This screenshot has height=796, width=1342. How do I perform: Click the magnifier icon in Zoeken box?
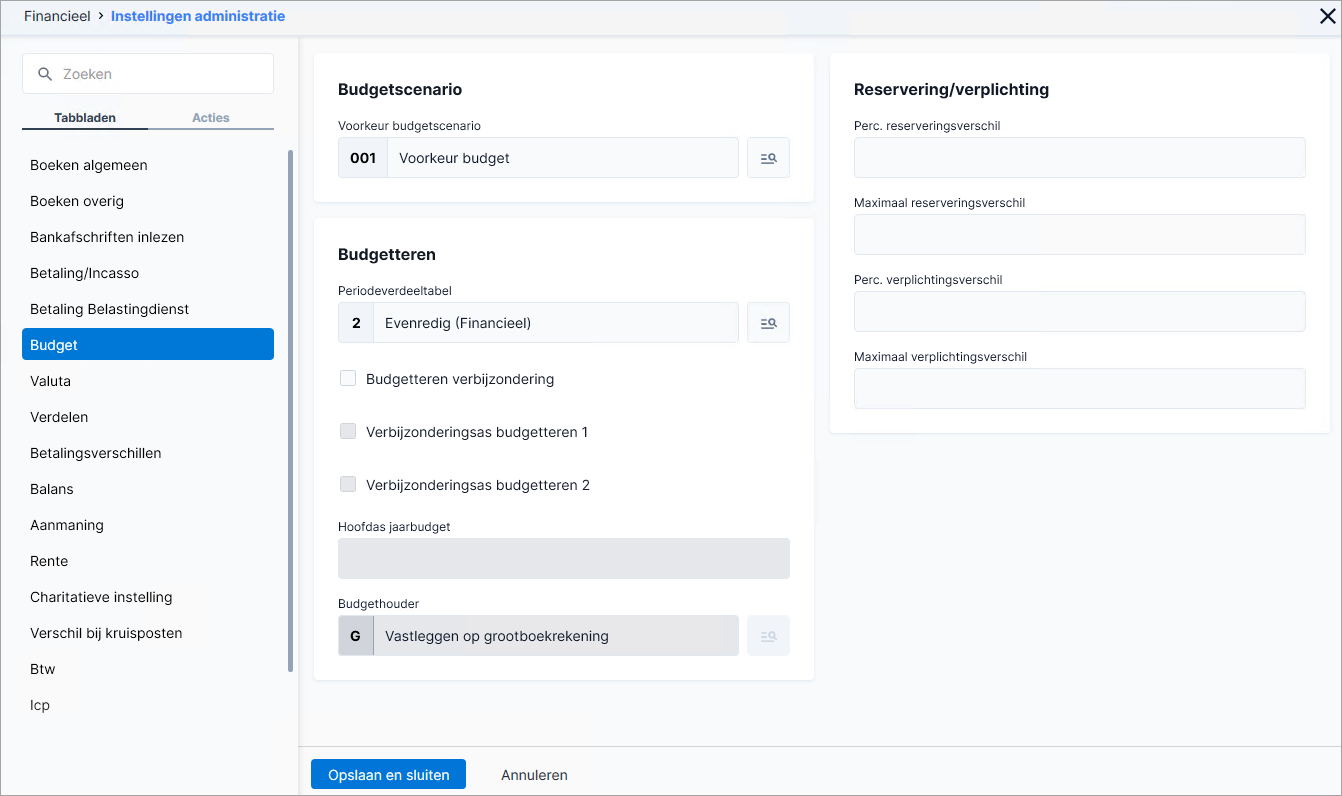pyautogui.click(x=44, y=74)
